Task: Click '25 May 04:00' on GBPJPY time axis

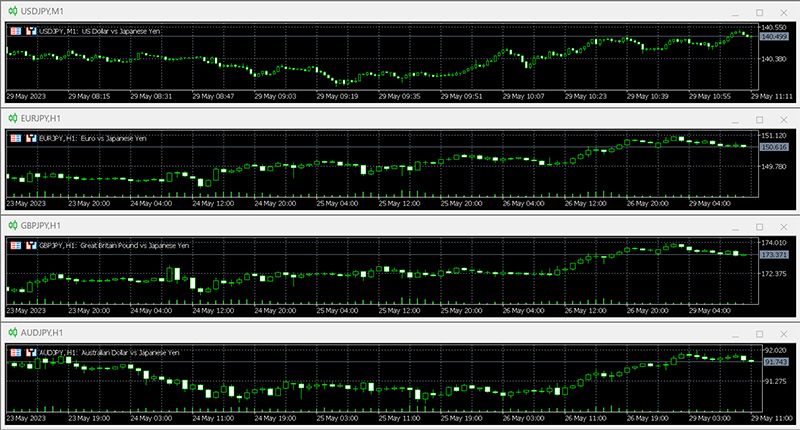Action: coord(337,311)
